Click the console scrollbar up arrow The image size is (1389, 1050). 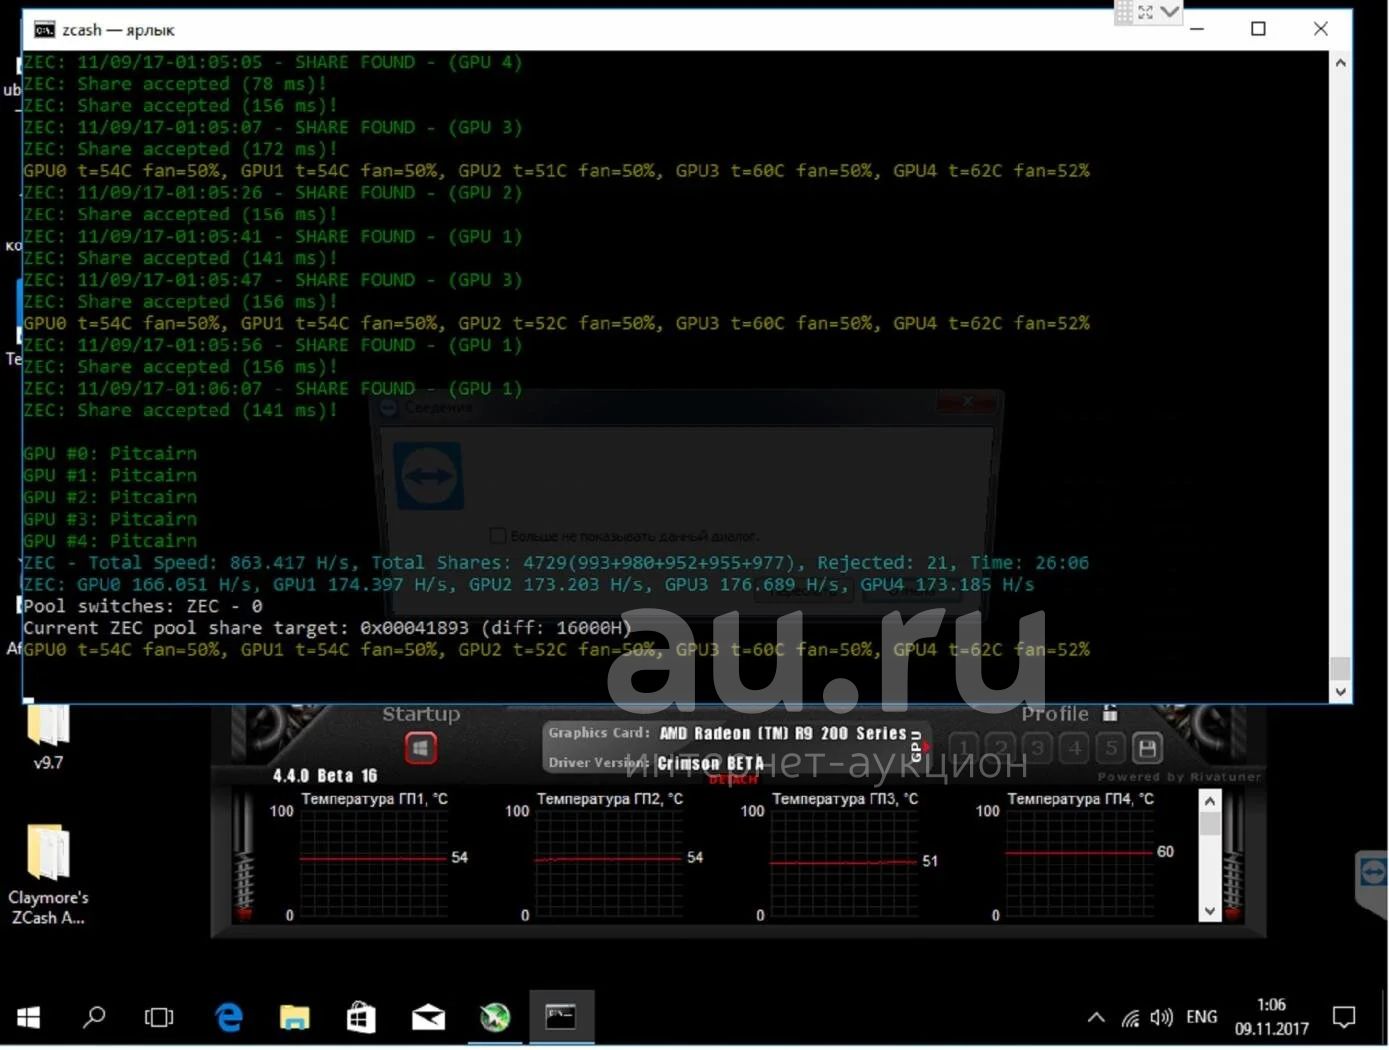coord(1340,62)
